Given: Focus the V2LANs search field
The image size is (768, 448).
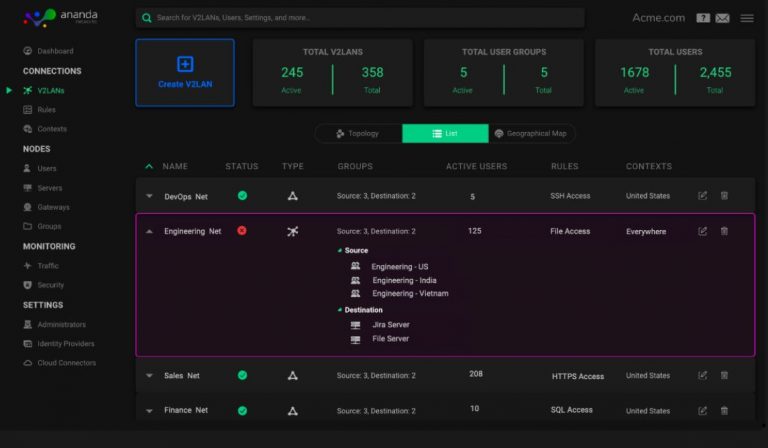Looking at the screenshot, I should pyautogui.click(x=360, y=18).
